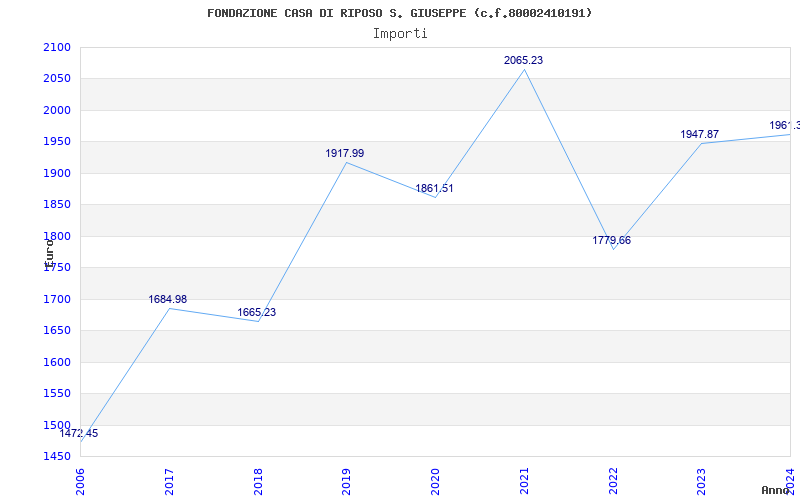Viewport: 800px width, 500px height.
Task: Click the x-axis year label 2022
Action: pos(613,481)
